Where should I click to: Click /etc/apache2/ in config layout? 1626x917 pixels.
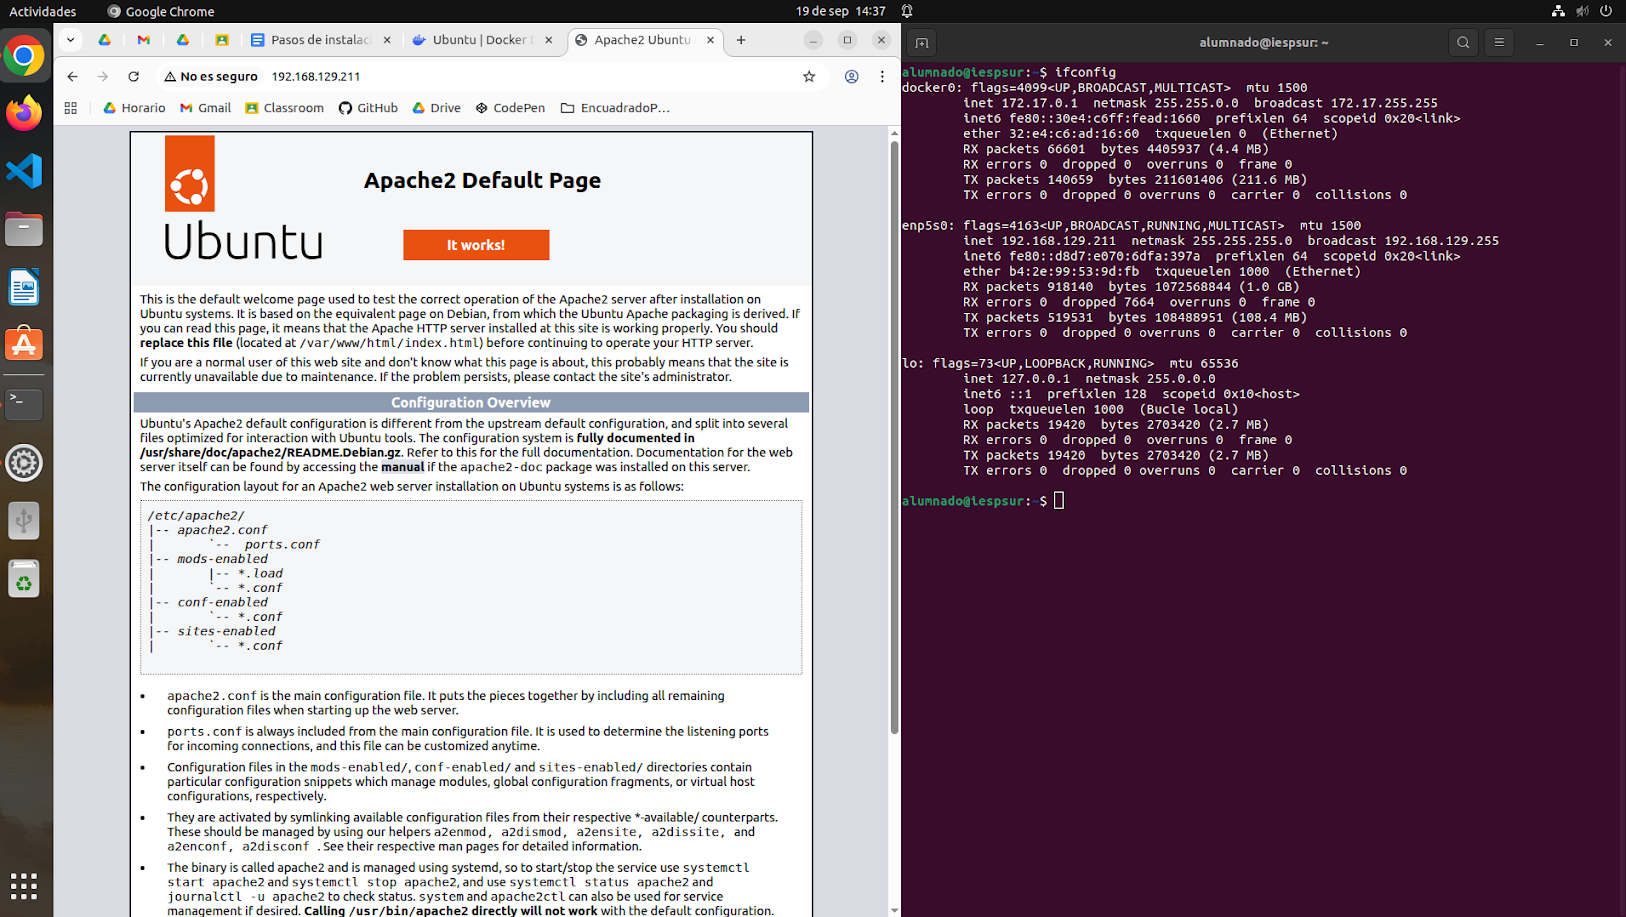tap(196, 516)
